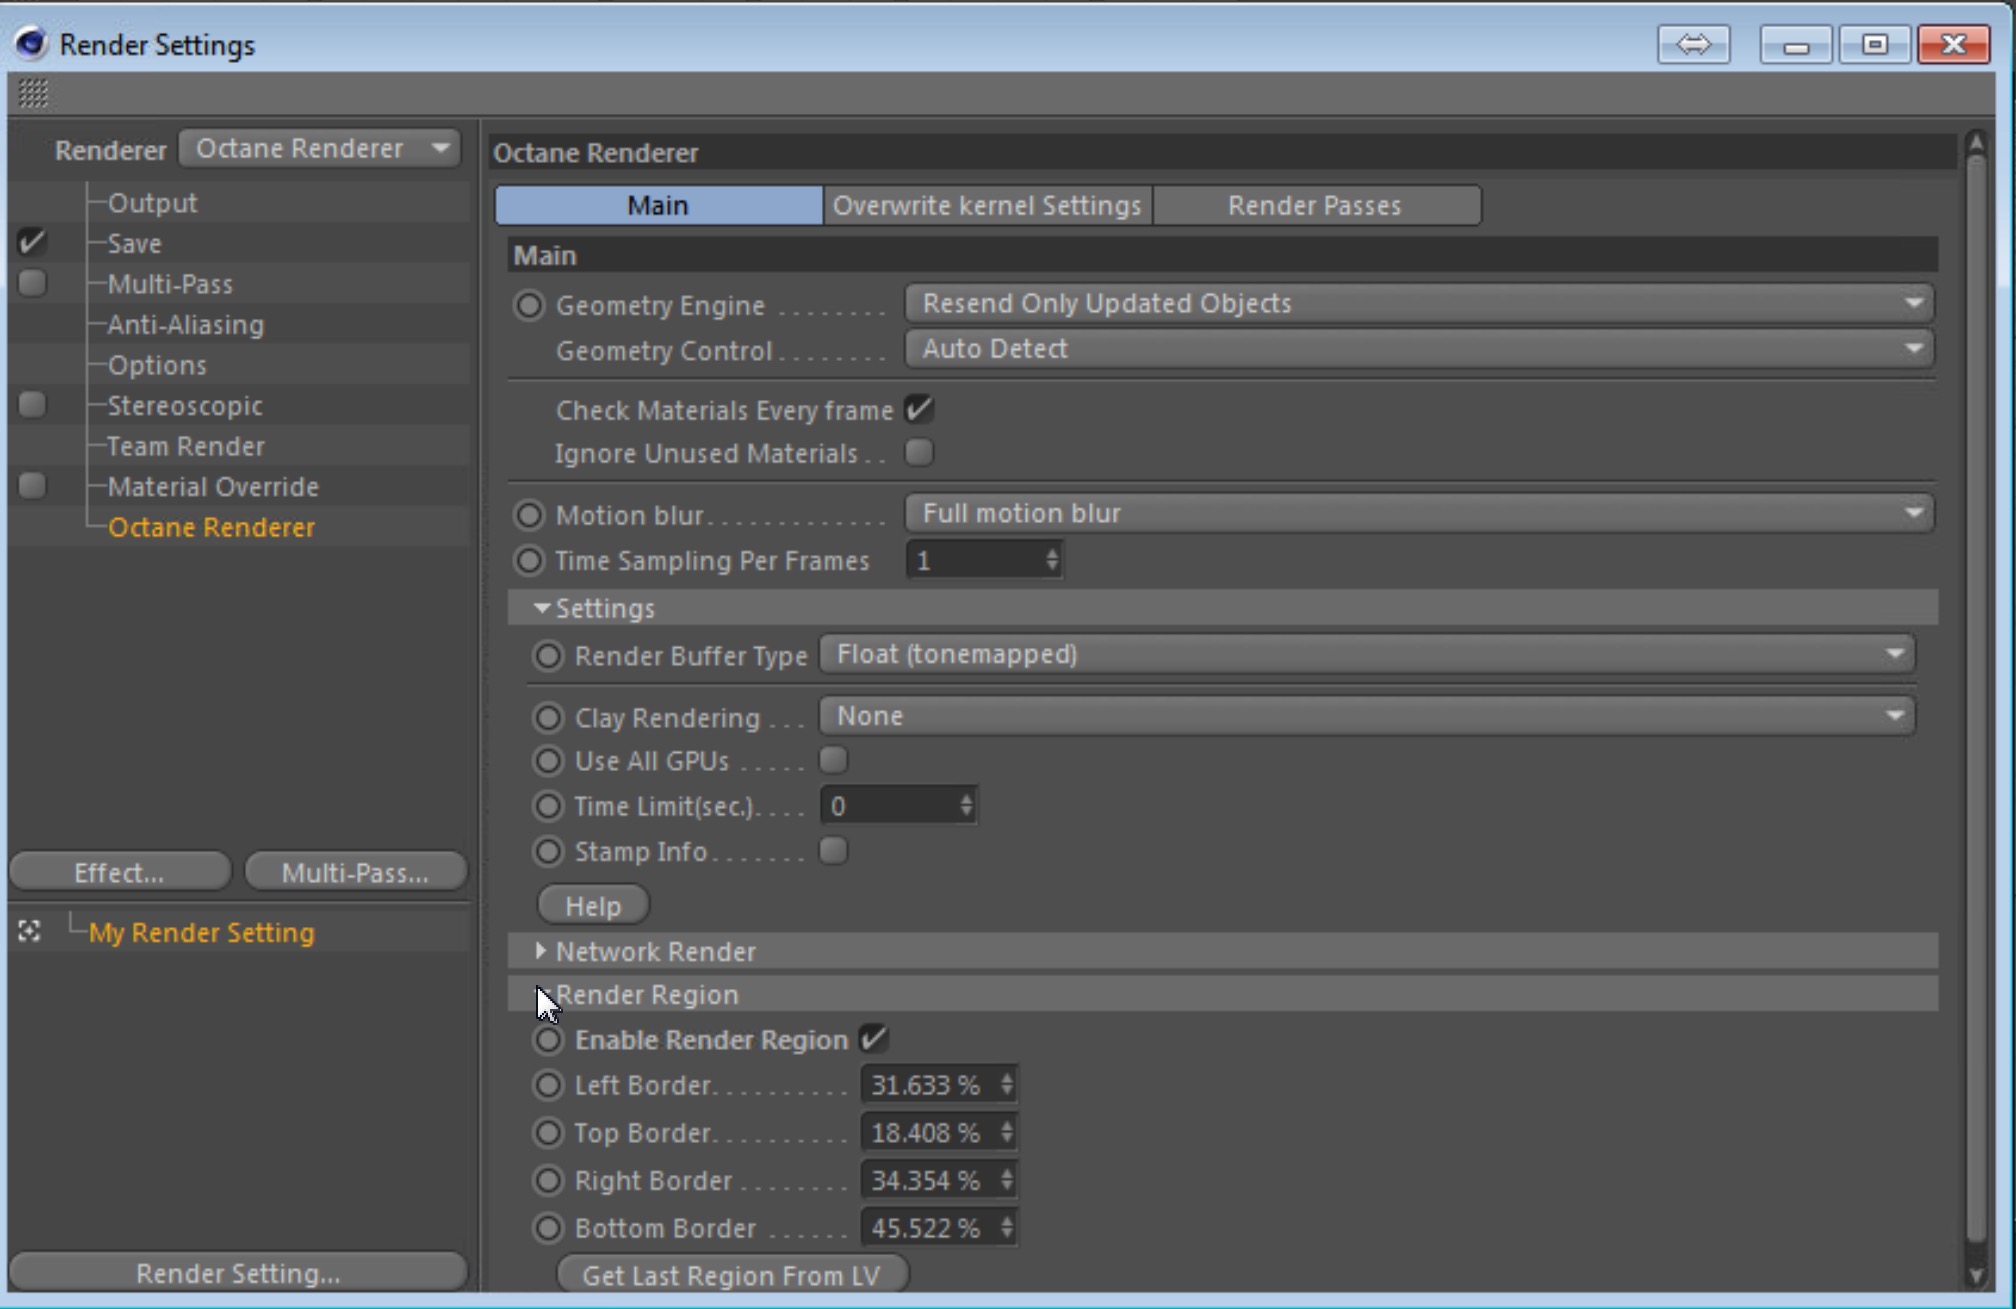Viewport: 2016px width, 1309px height.
Task: Expand the Network Render section
Action: coord(541,950)
